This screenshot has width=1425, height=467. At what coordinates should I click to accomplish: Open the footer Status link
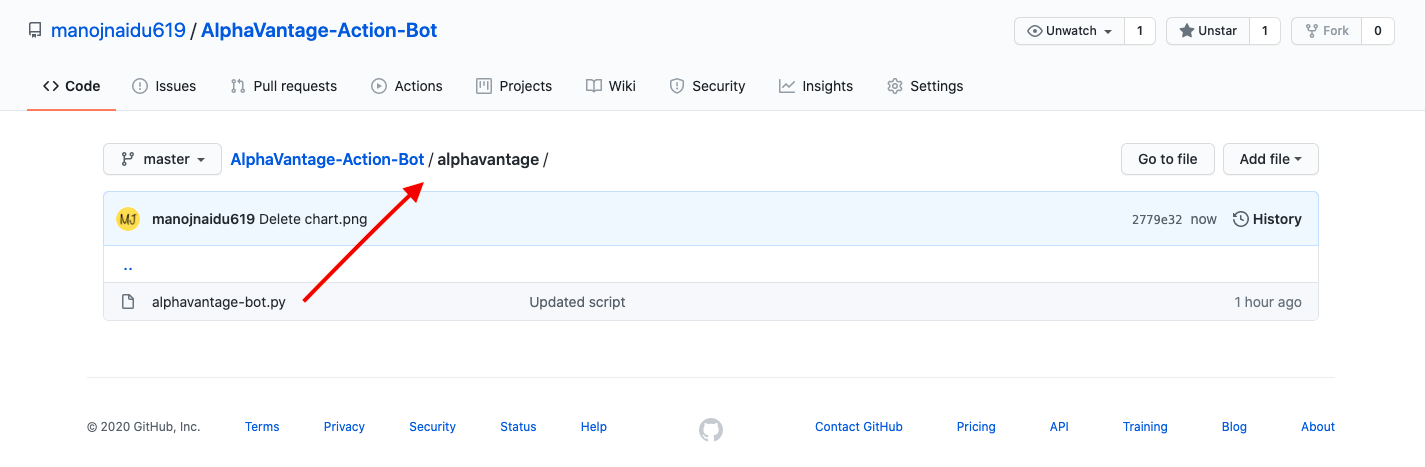(x=518, y=427)
